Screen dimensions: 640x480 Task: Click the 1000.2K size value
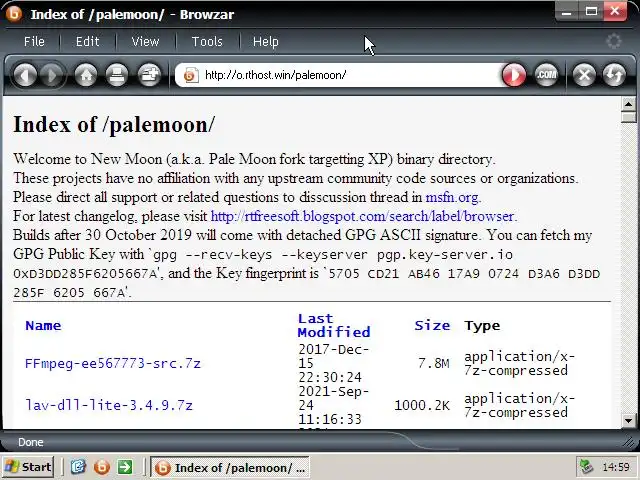click(x=422, y=405)
